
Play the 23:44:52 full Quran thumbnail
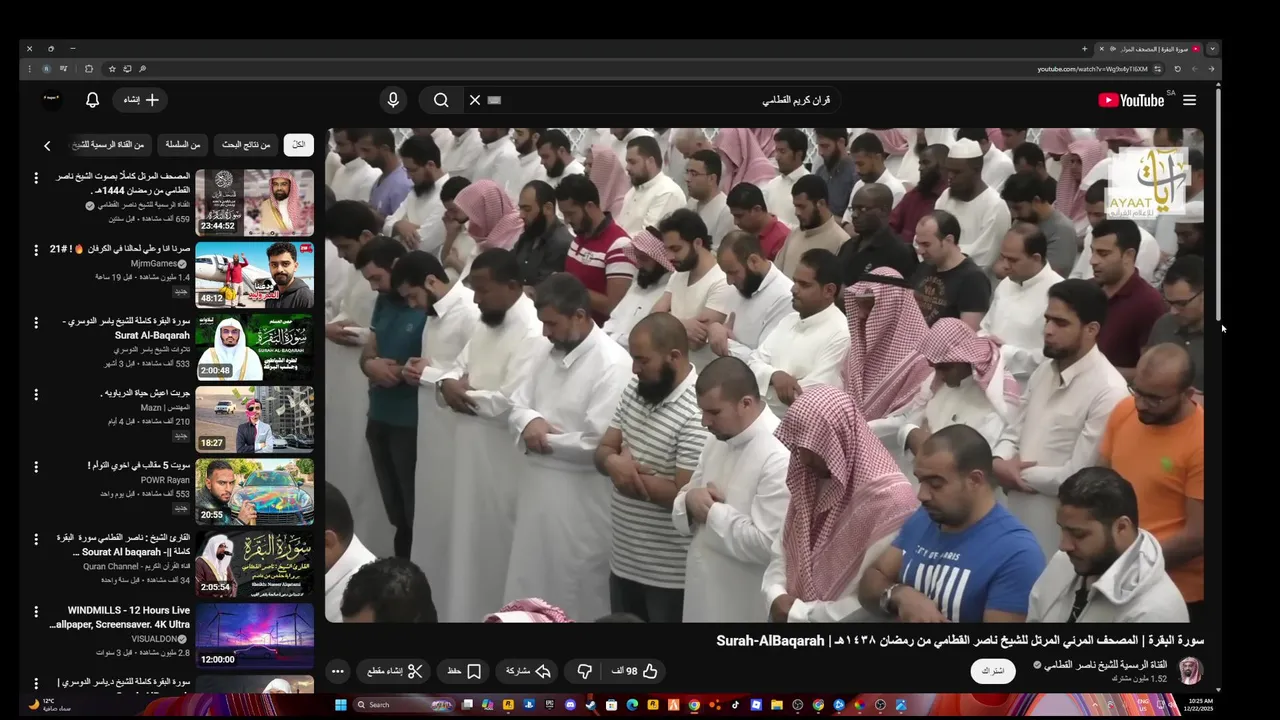[254, 202]
